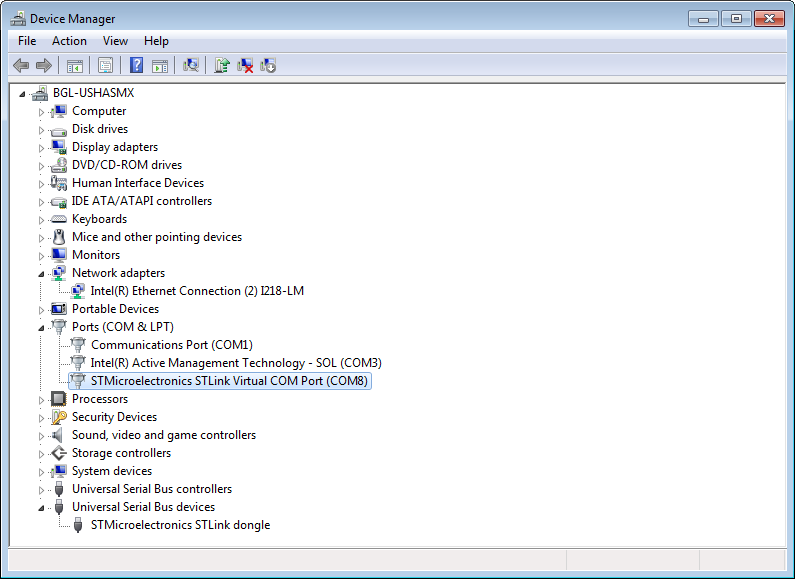
Task: Open the File menu
Action: [27, 41]
